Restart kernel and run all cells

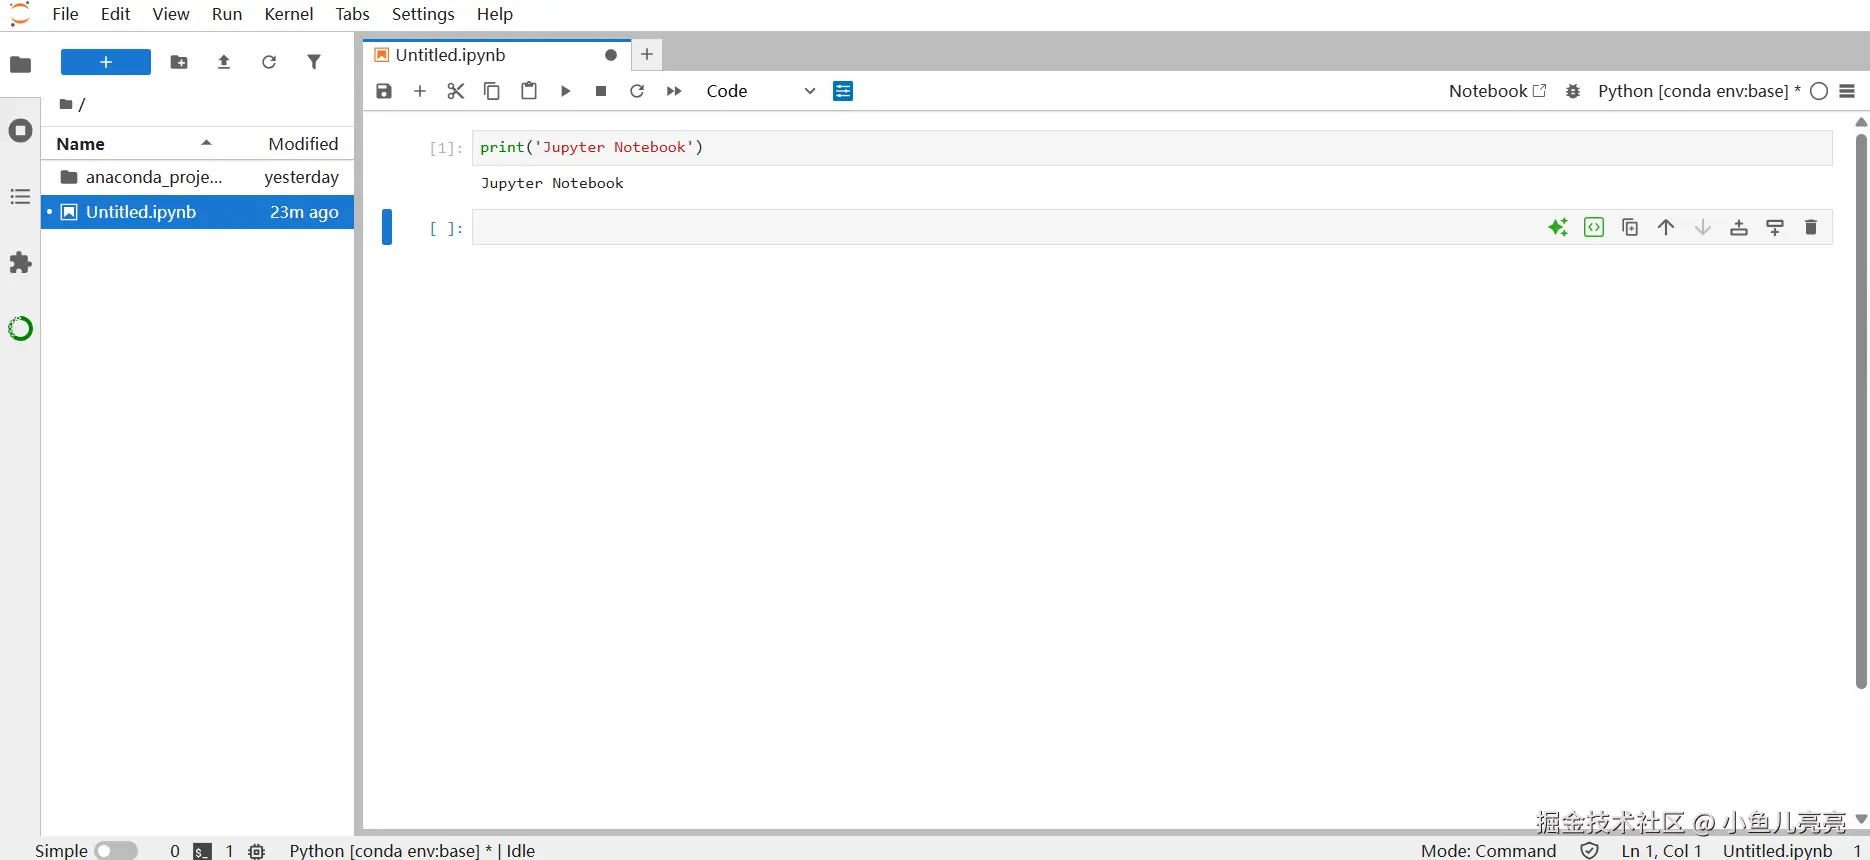pyautogui.click(x=674, y=91)
